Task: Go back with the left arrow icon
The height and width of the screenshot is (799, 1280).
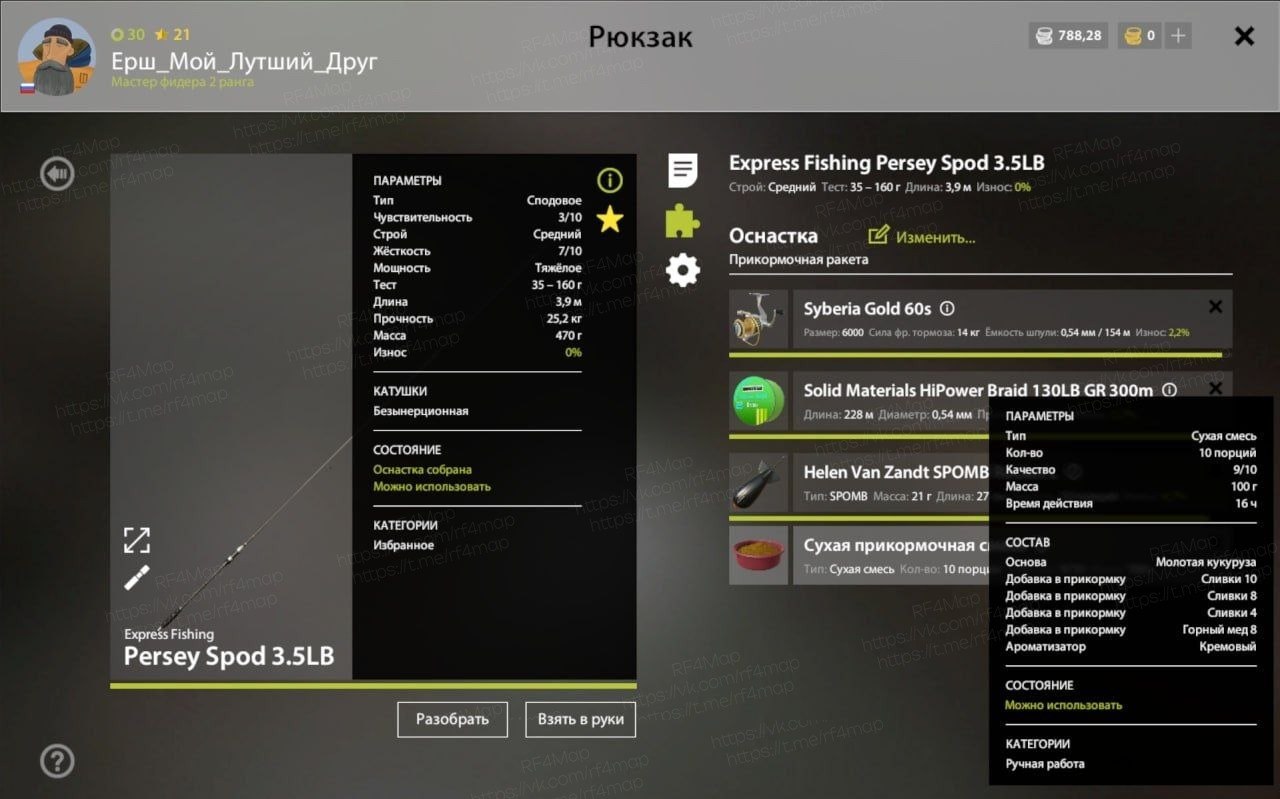Action: tap(57, 174)
